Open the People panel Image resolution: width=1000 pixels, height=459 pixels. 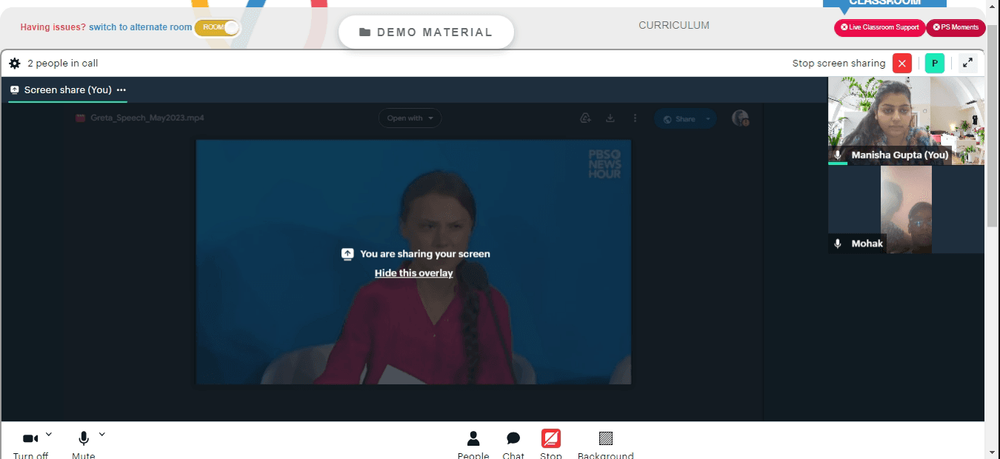coord(473,445)
